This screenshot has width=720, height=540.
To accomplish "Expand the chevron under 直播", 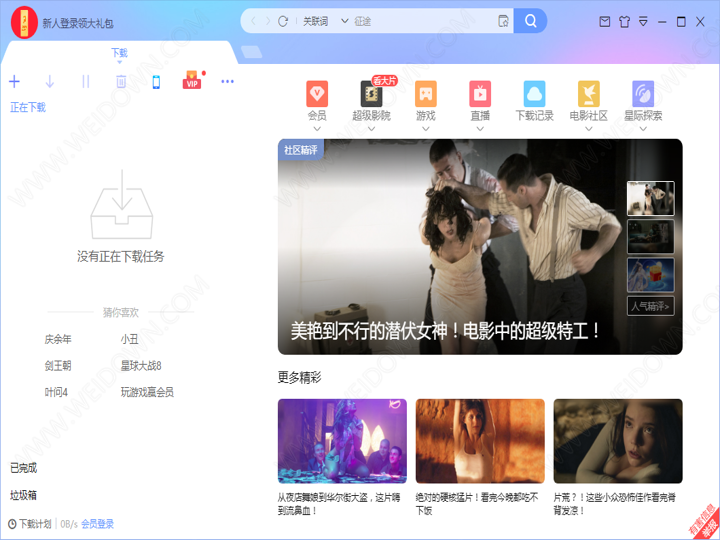I will 480,129.
